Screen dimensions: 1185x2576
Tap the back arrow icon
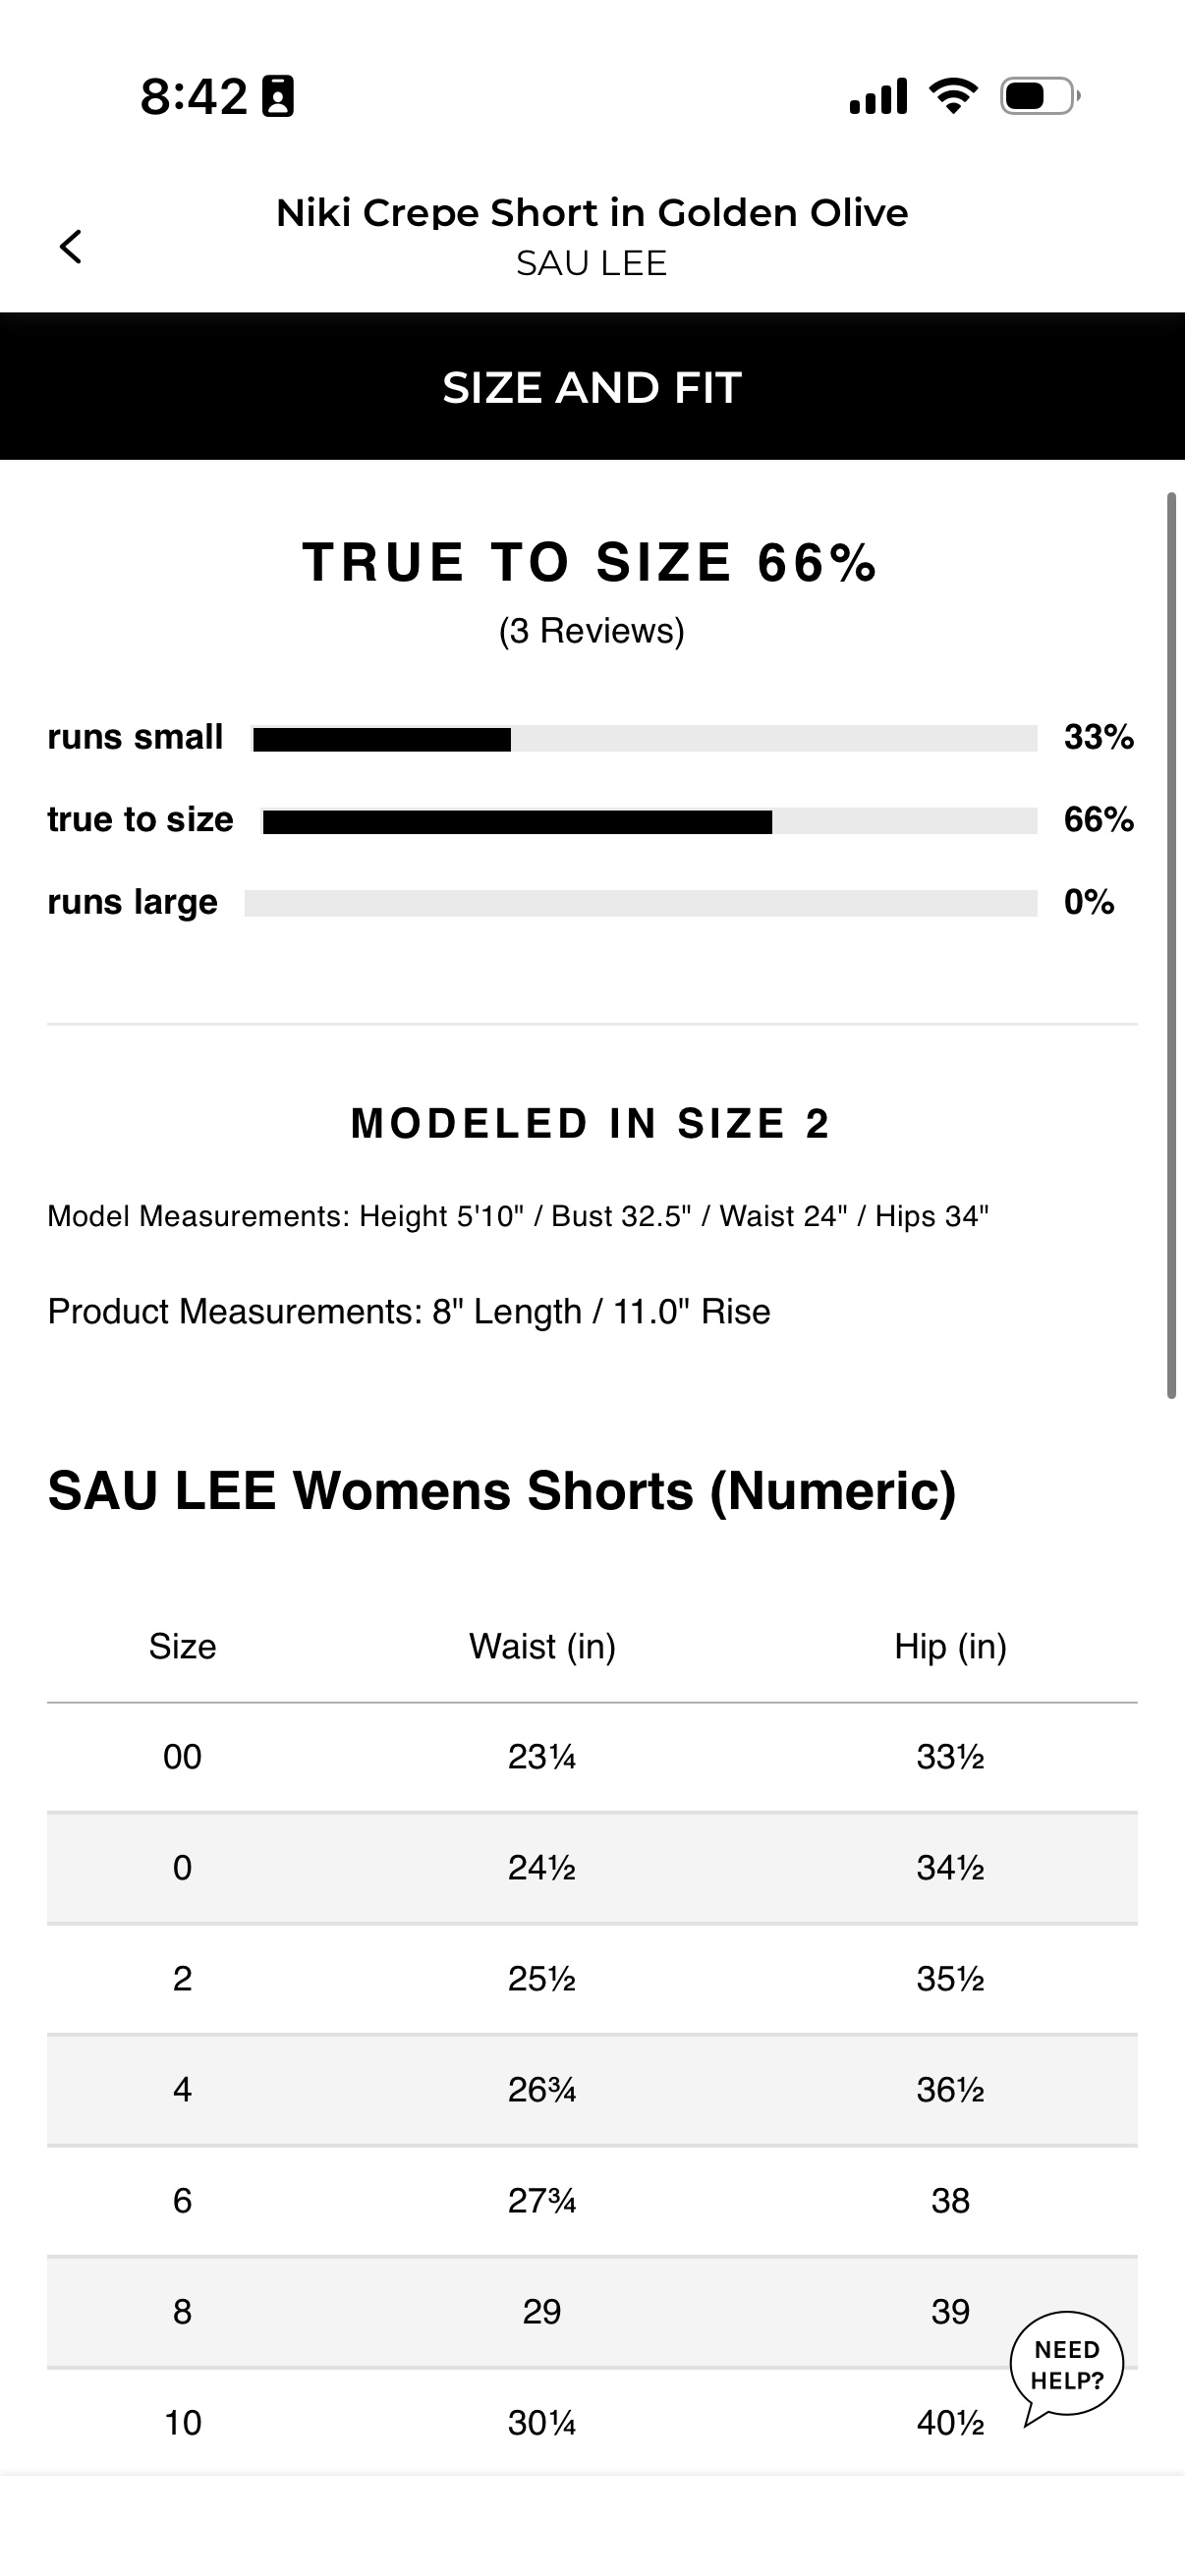click(x=70, y=246)
